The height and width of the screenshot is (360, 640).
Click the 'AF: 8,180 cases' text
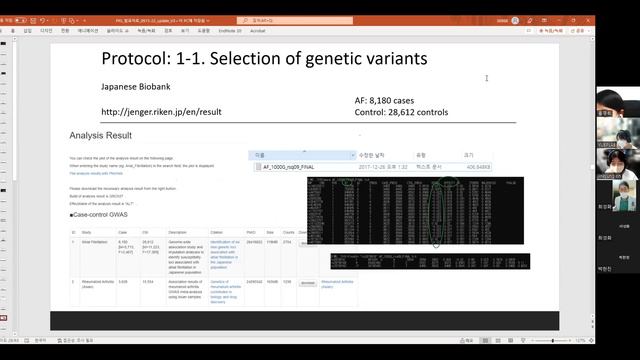(384, 100)
